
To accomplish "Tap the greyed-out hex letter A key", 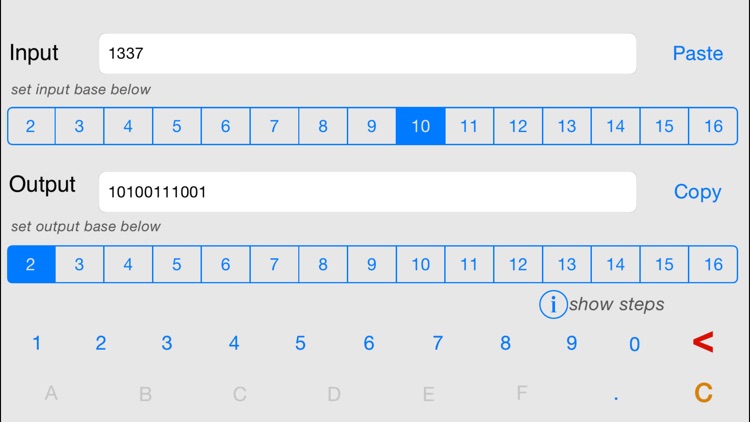I will (51, 393).
